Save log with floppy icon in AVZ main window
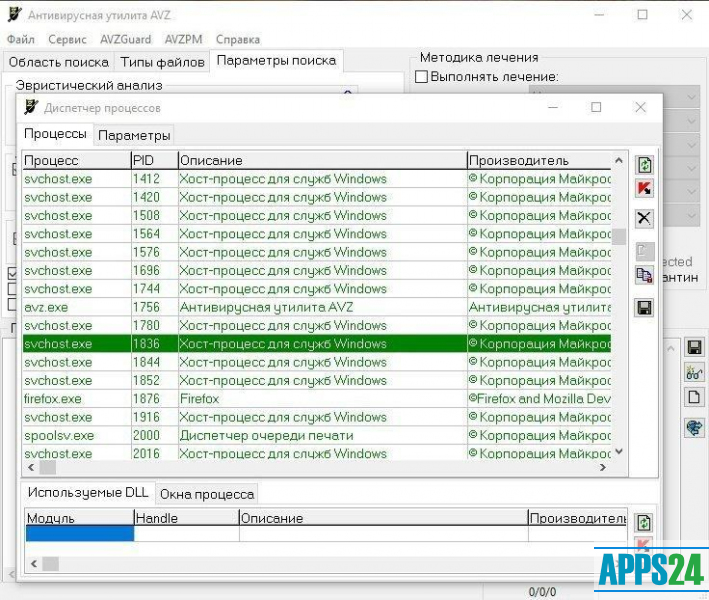The width and height of the screenshot is (709, 600). click(x=695, y=347)
